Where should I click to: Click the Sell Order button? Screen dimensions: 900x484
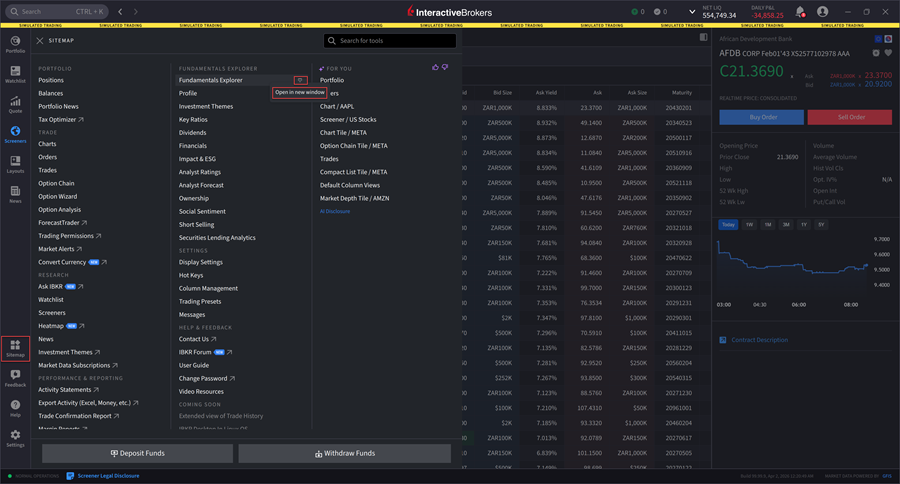pyautogui.click(x=851, y=117)
